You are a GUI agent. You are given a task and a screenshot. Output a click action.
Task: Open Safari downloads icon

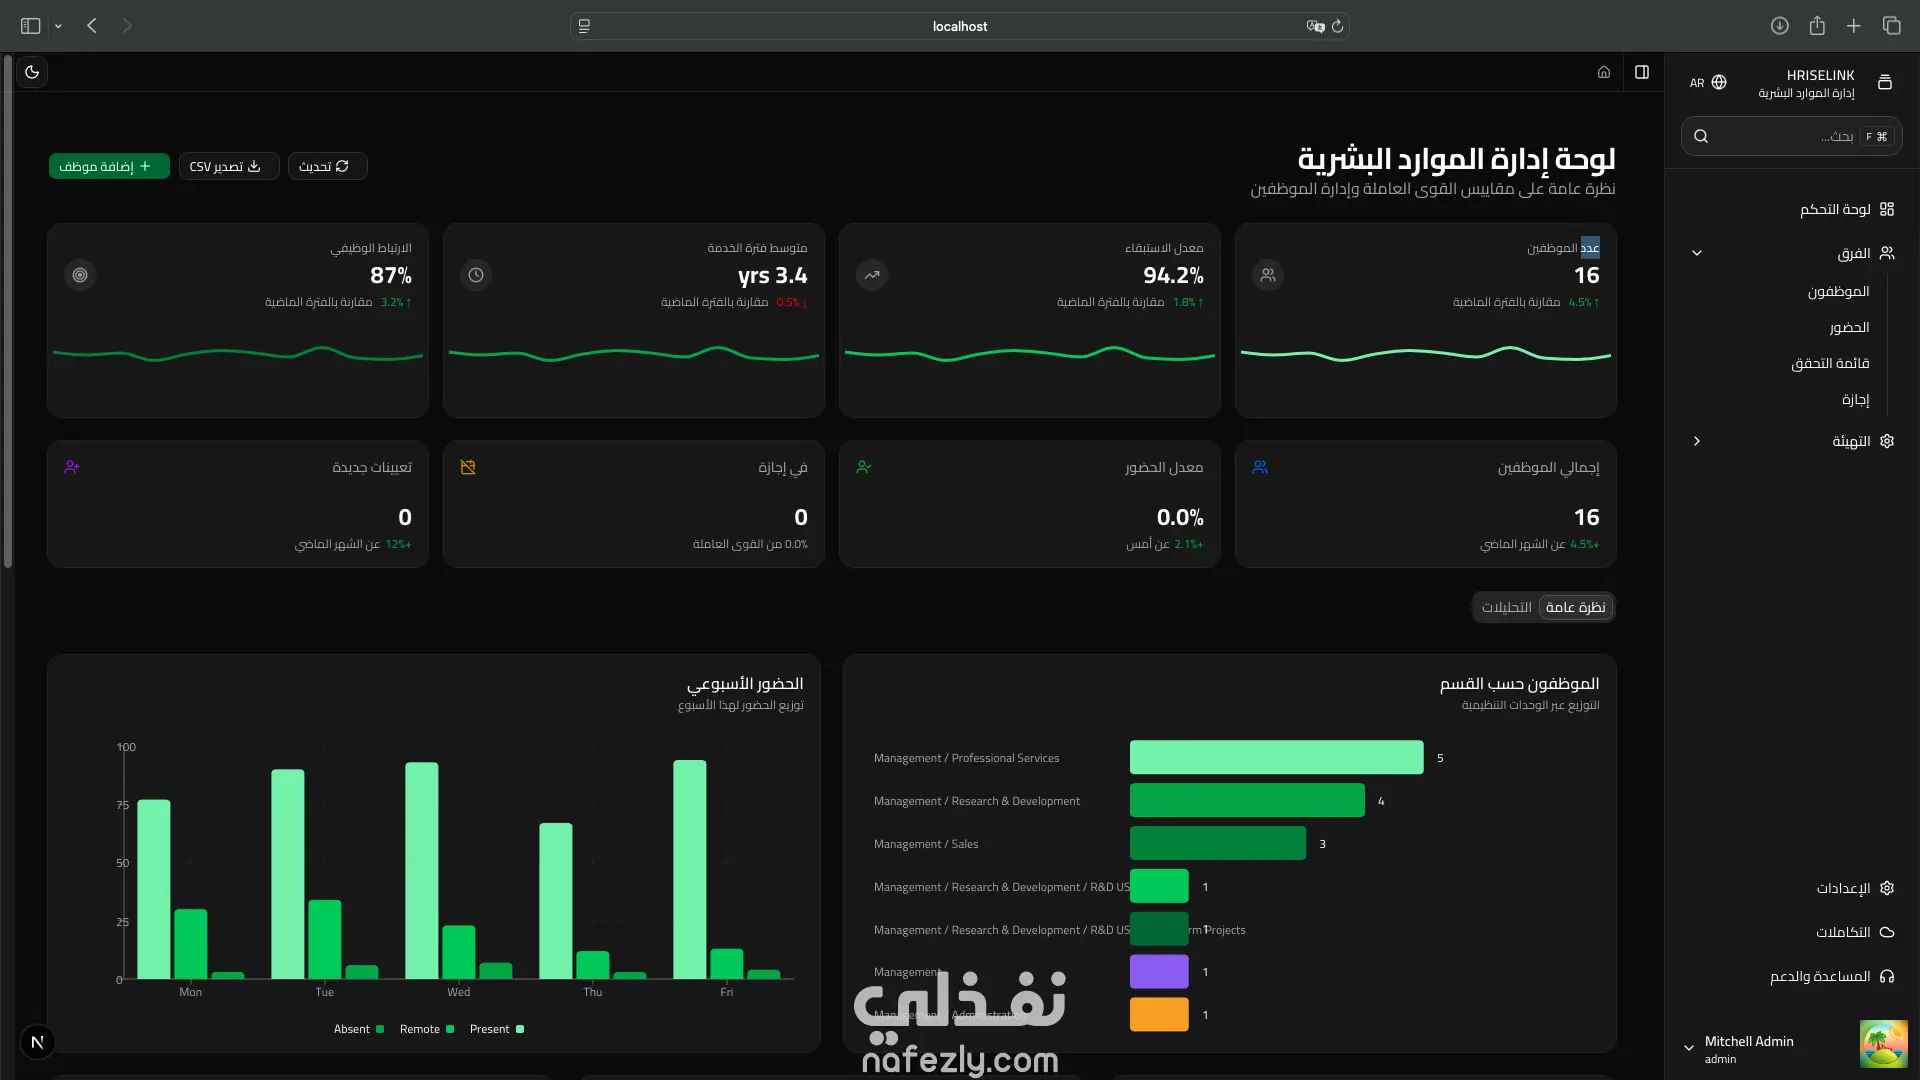click(x=1780, y=26)
